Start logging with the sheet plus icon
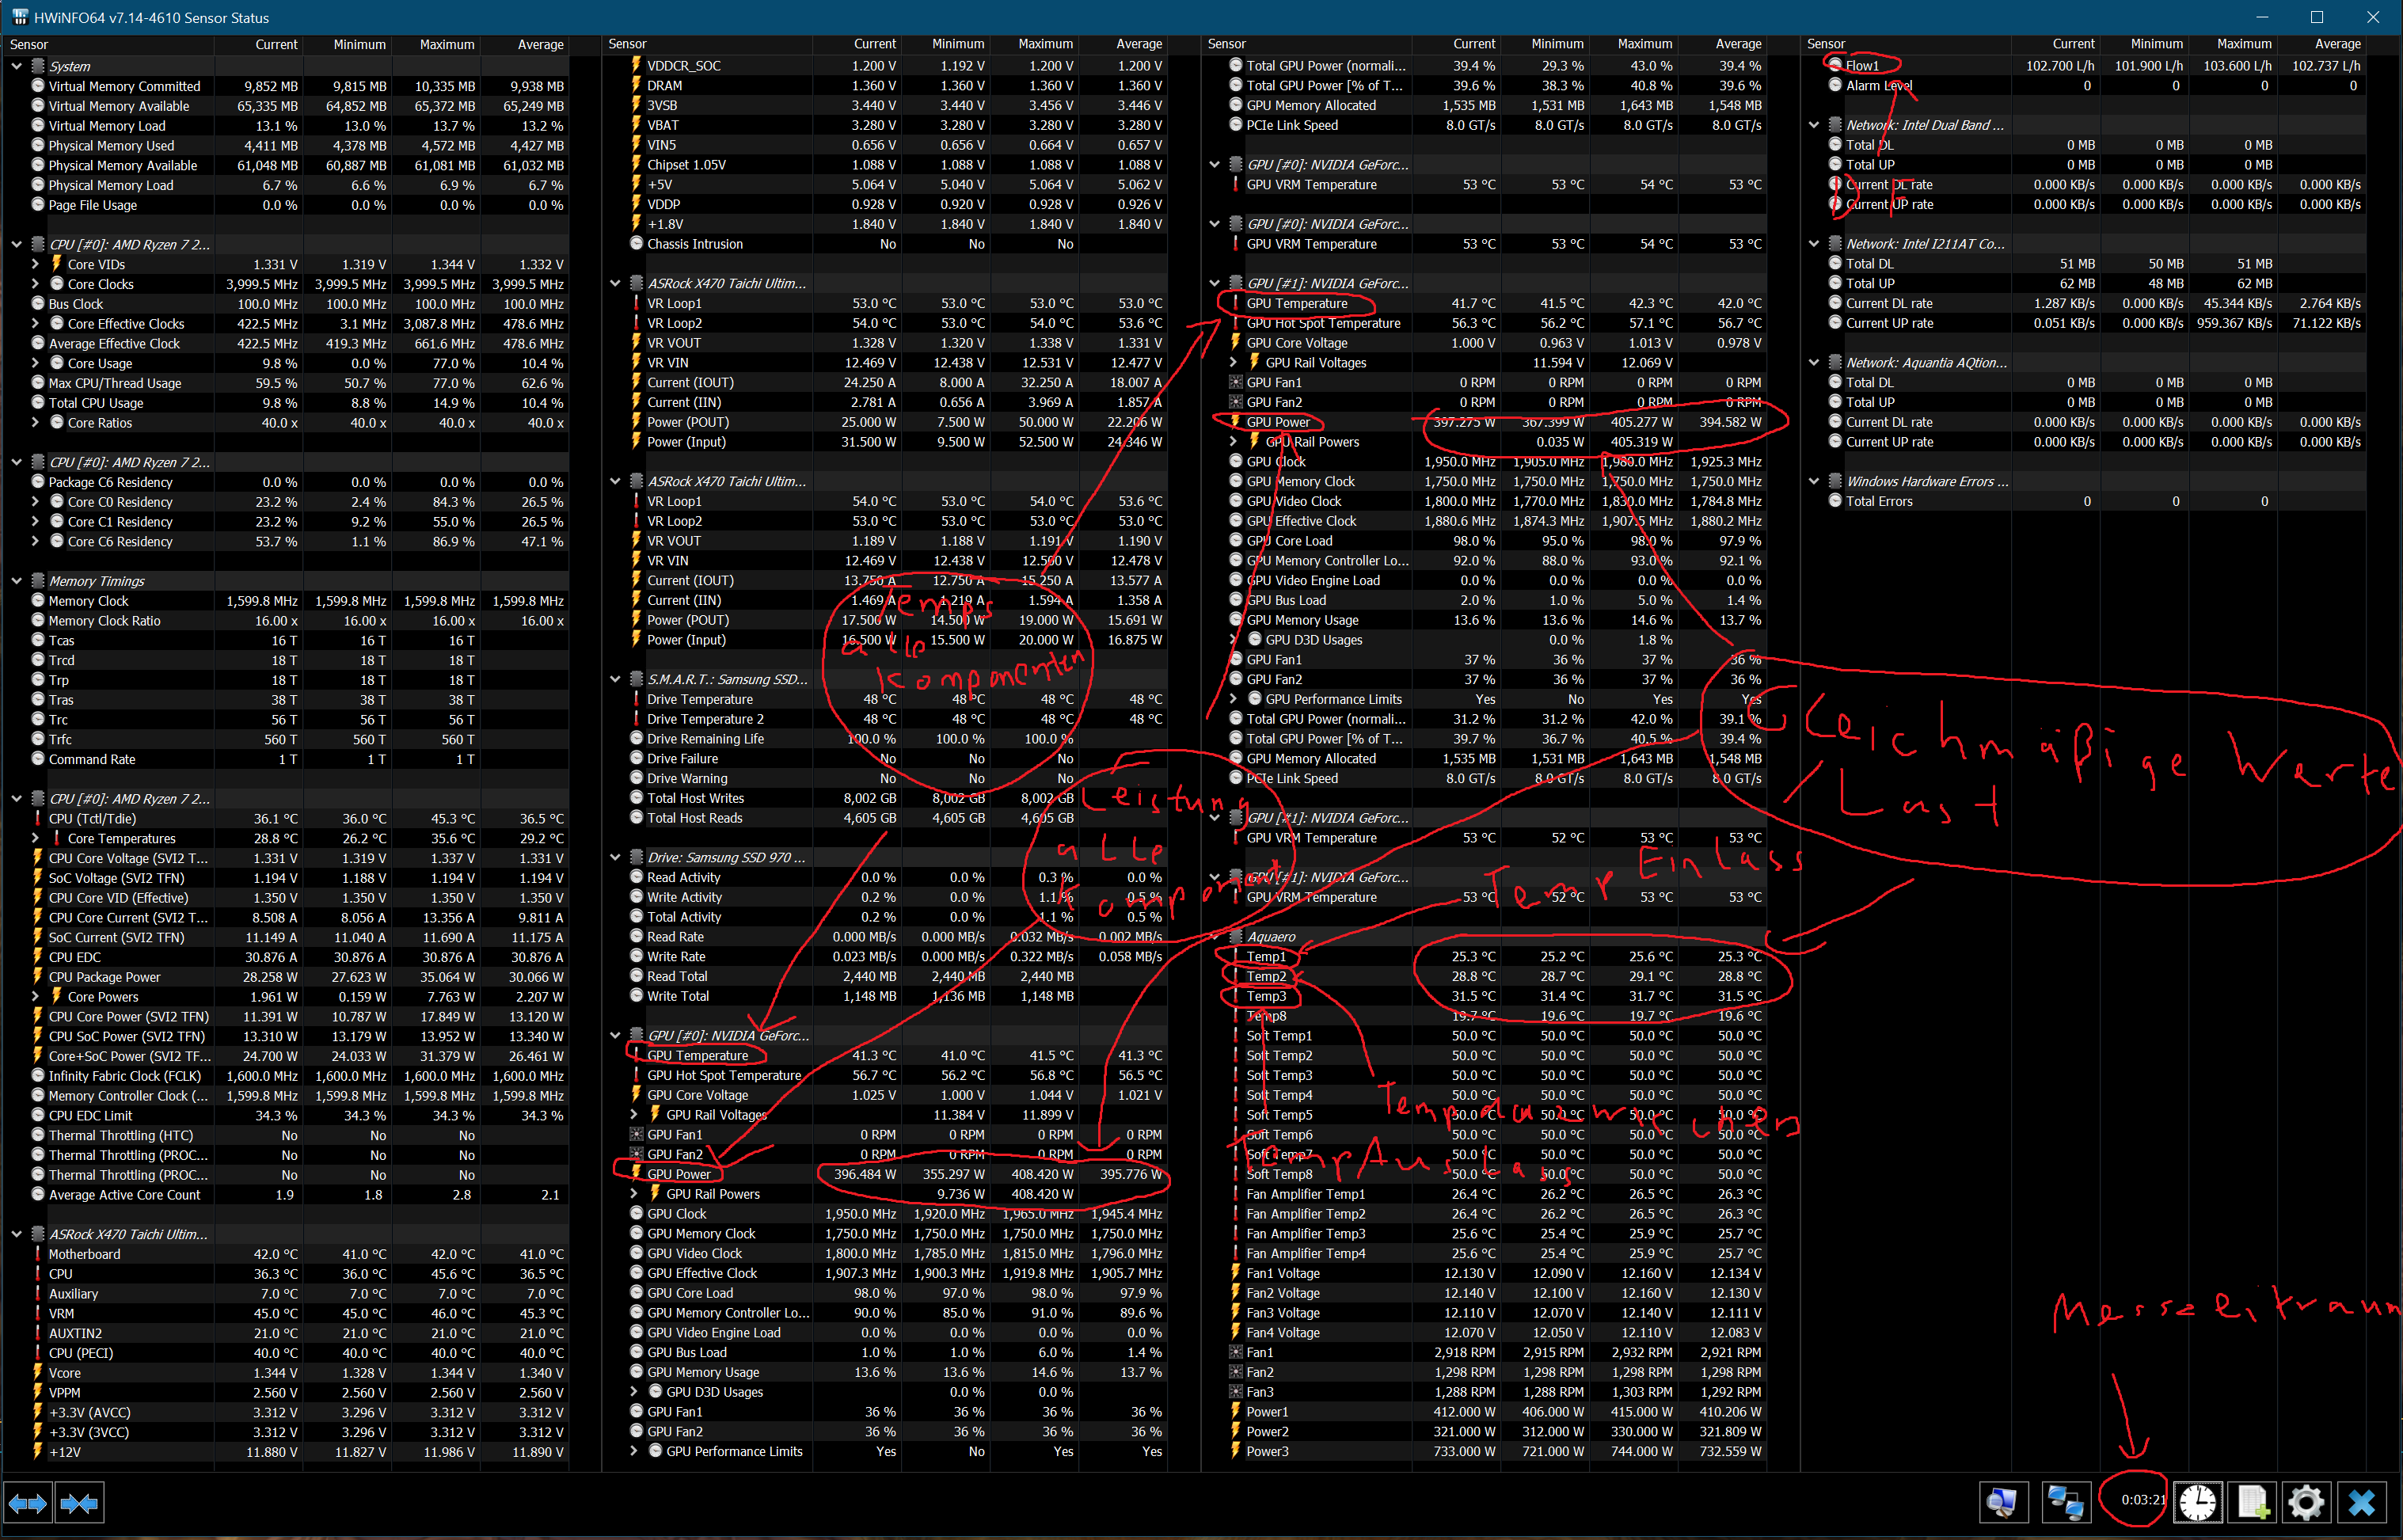The width and height of the screenshot is (2403, 1540). coord(2253,1502)
